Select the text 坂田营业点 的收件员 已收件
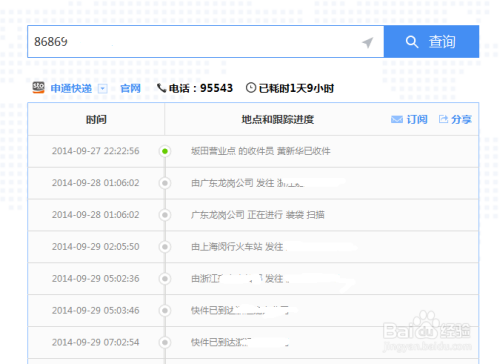 261,151
